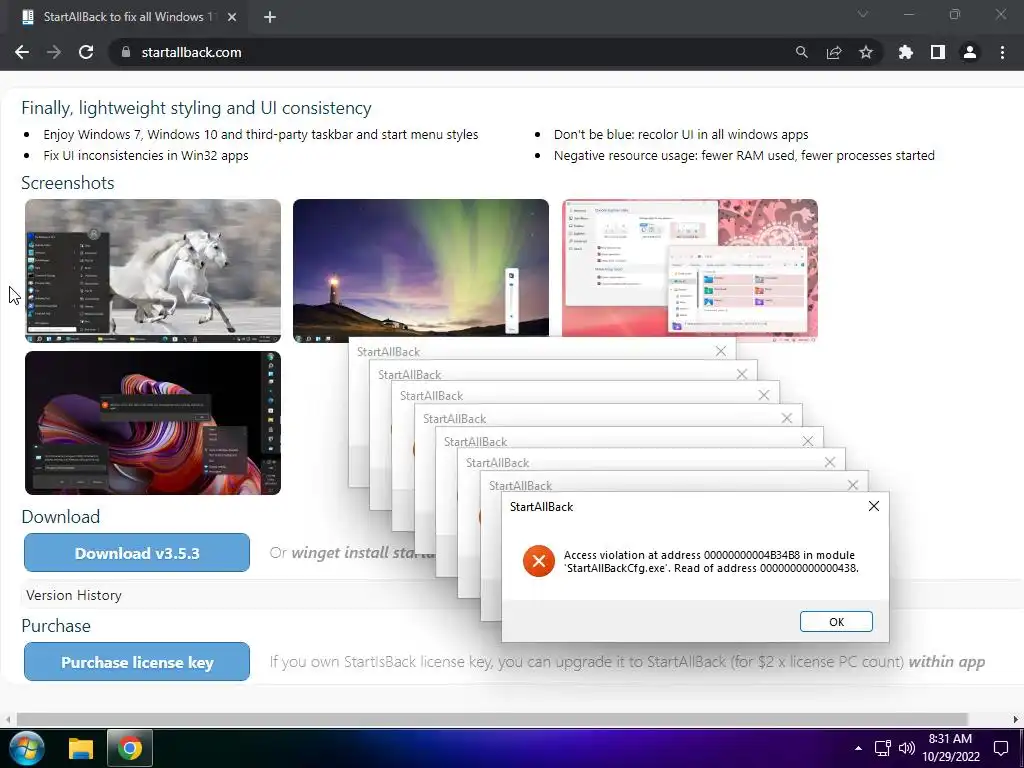Image resolution: width=1024 pixels, height=768 pixels.
Task: Click the 'within app' italic text
Action: [x=947, y=662]
